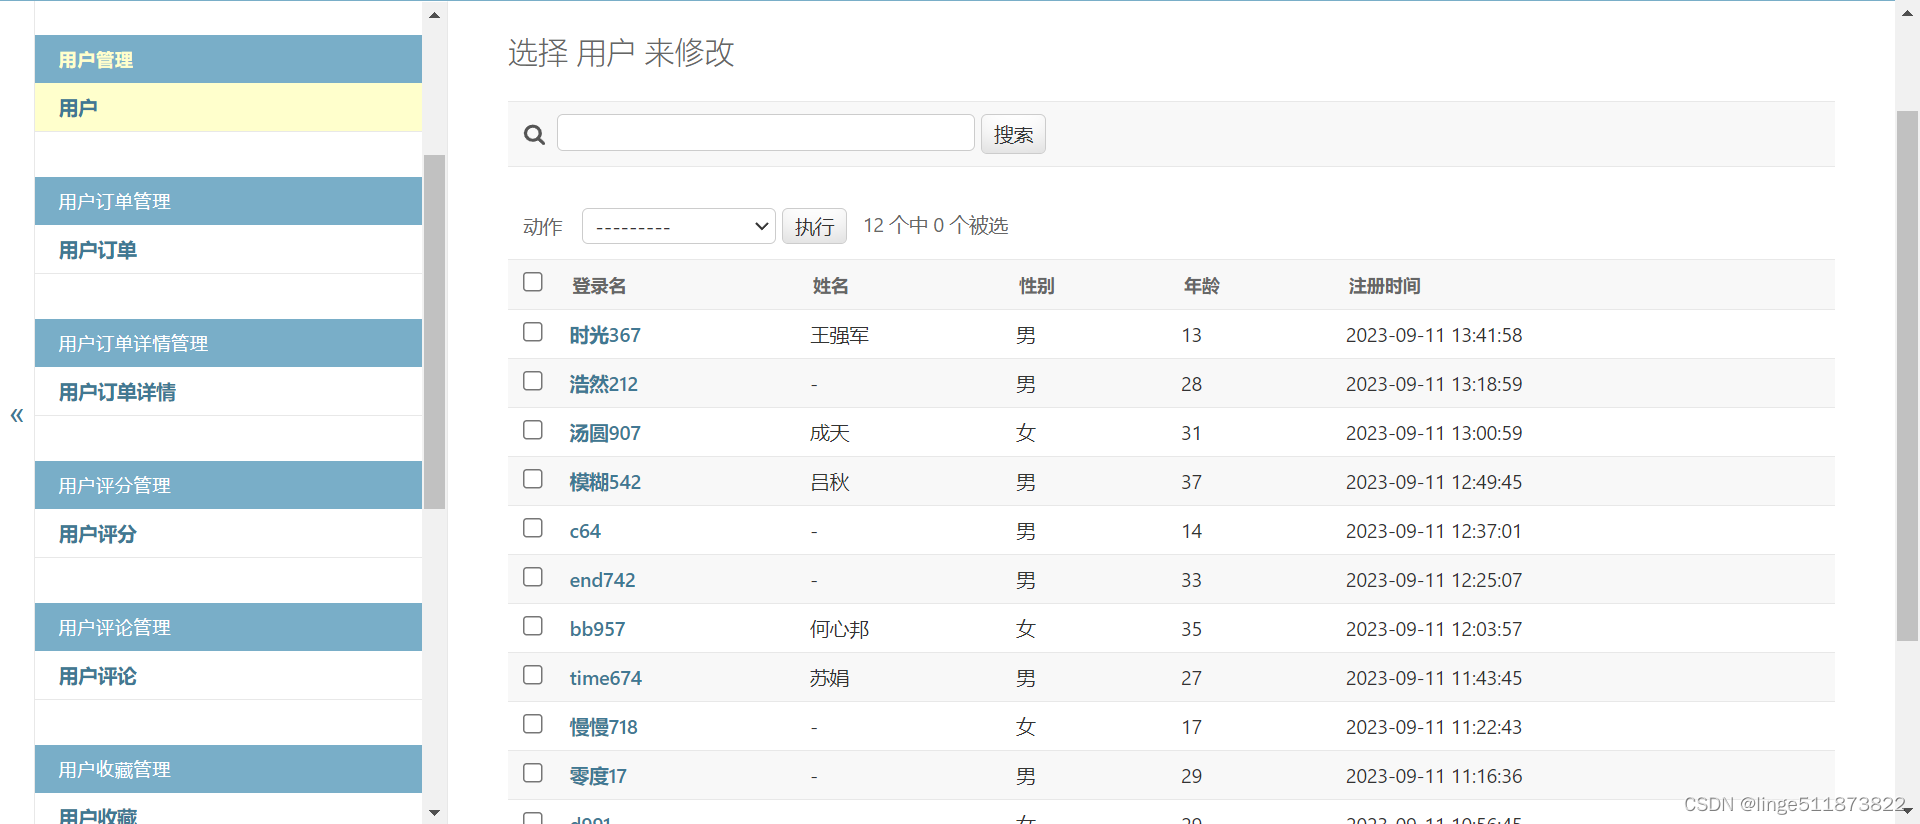This screenshot has height=824, width=1920.
Task: Open user bb957 for editing
Action: pos(597,629)
